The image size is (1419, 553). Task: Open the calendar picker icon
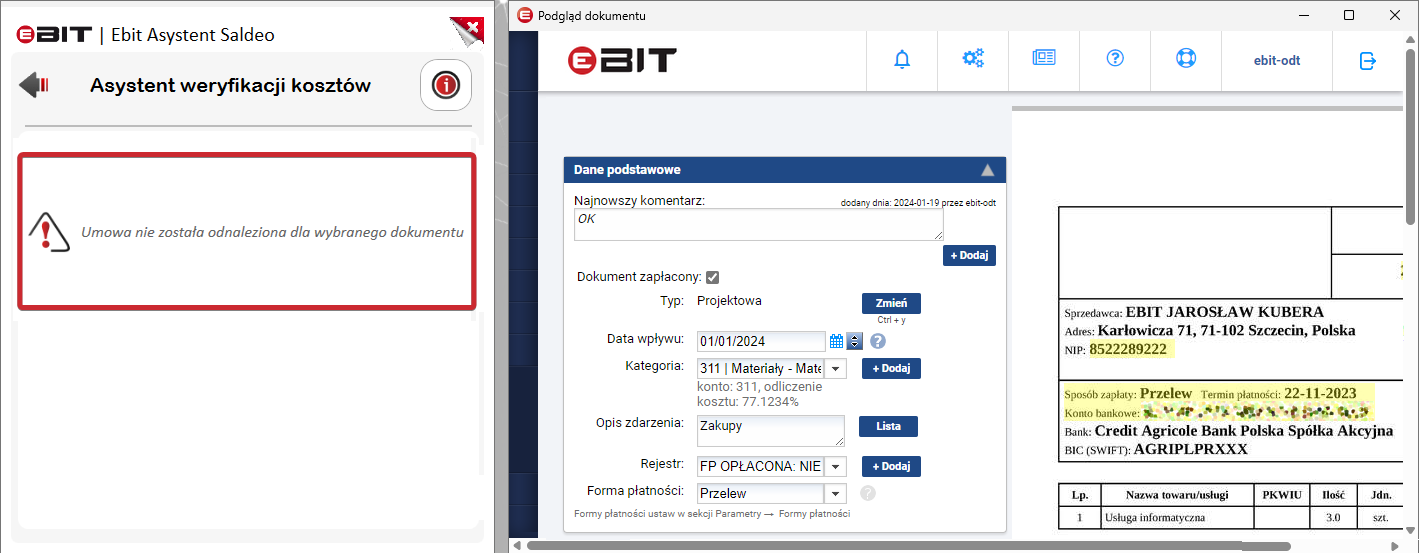836,341
